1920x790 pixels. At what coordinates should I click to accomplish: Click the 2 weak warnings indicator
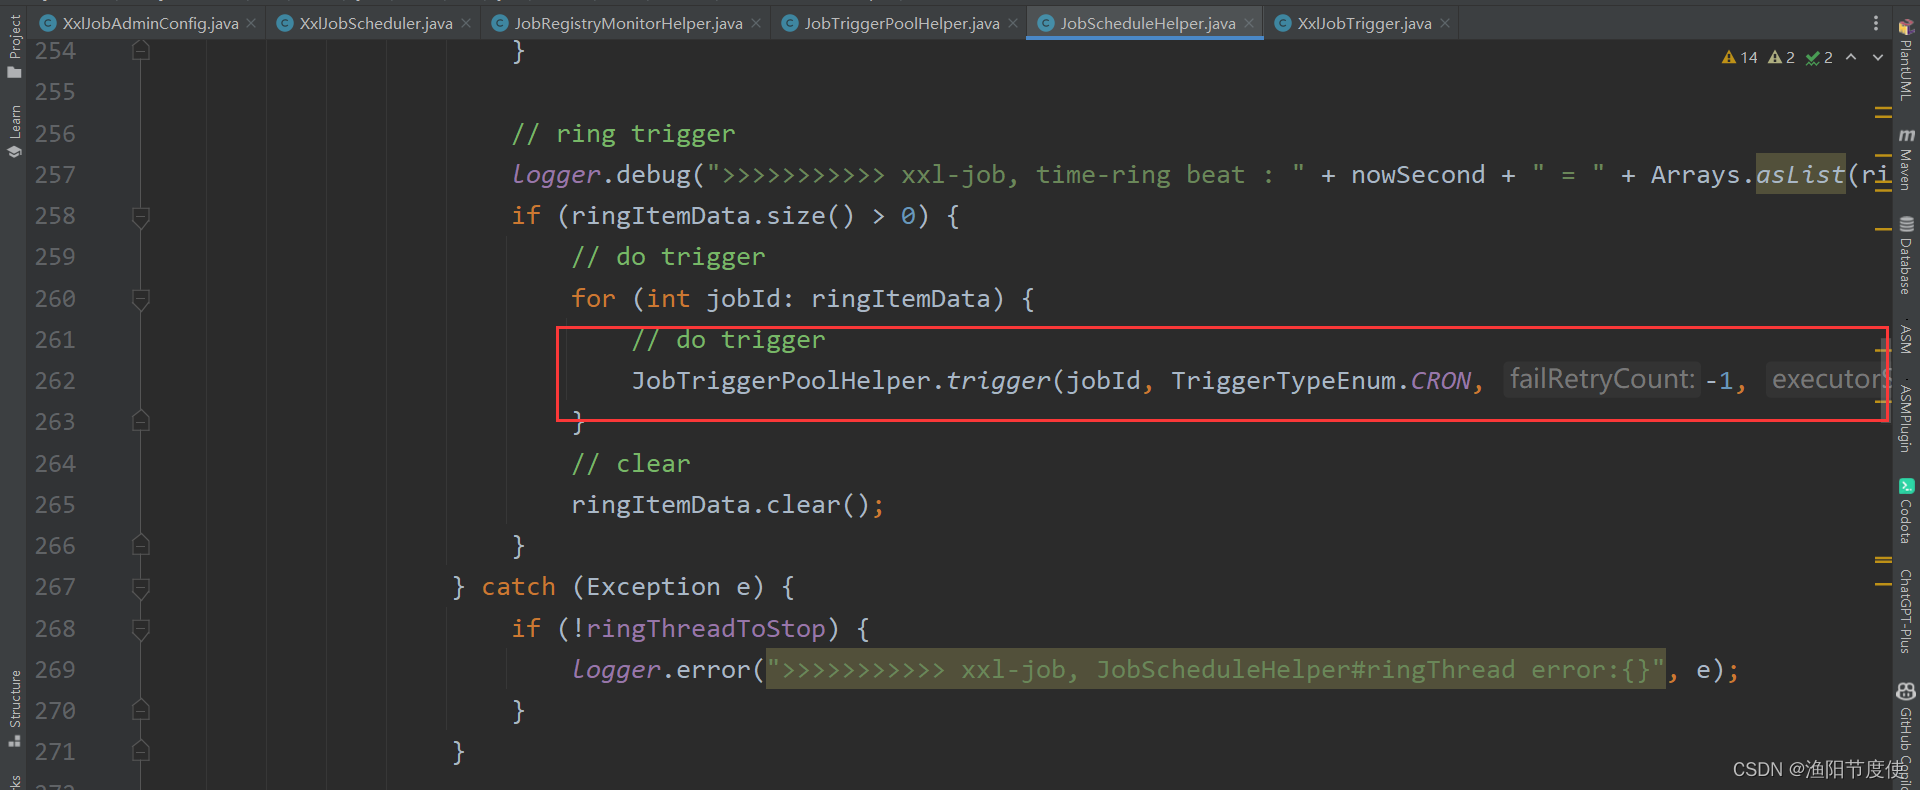[1781, 58]
